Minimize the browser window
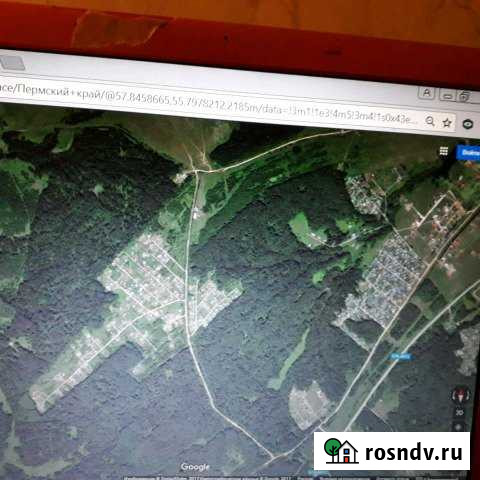480x480 pixels. (447, 96)
